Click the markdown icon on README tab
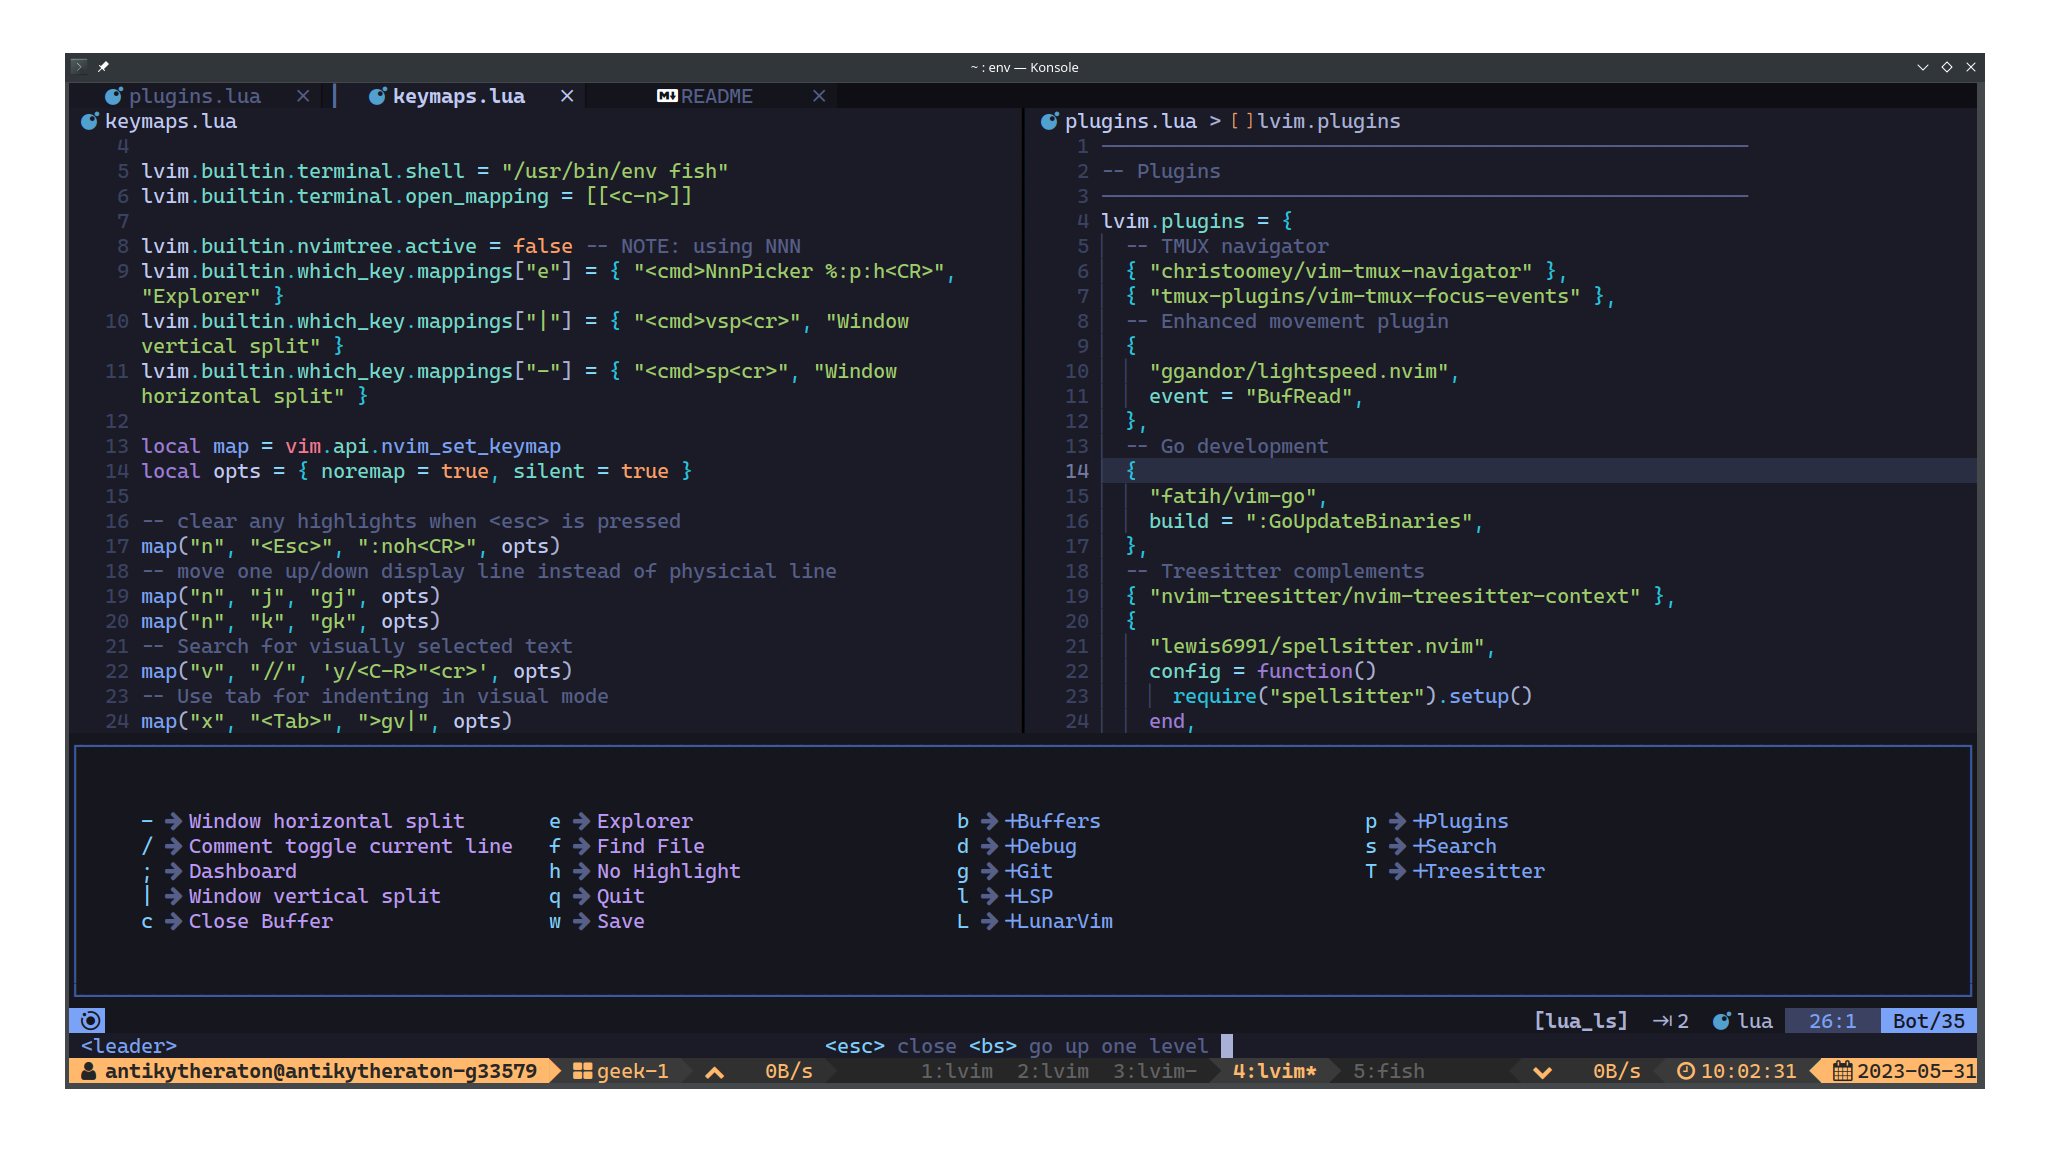The width and height of the screenshot is (2050, 1166). coord(667,96)
